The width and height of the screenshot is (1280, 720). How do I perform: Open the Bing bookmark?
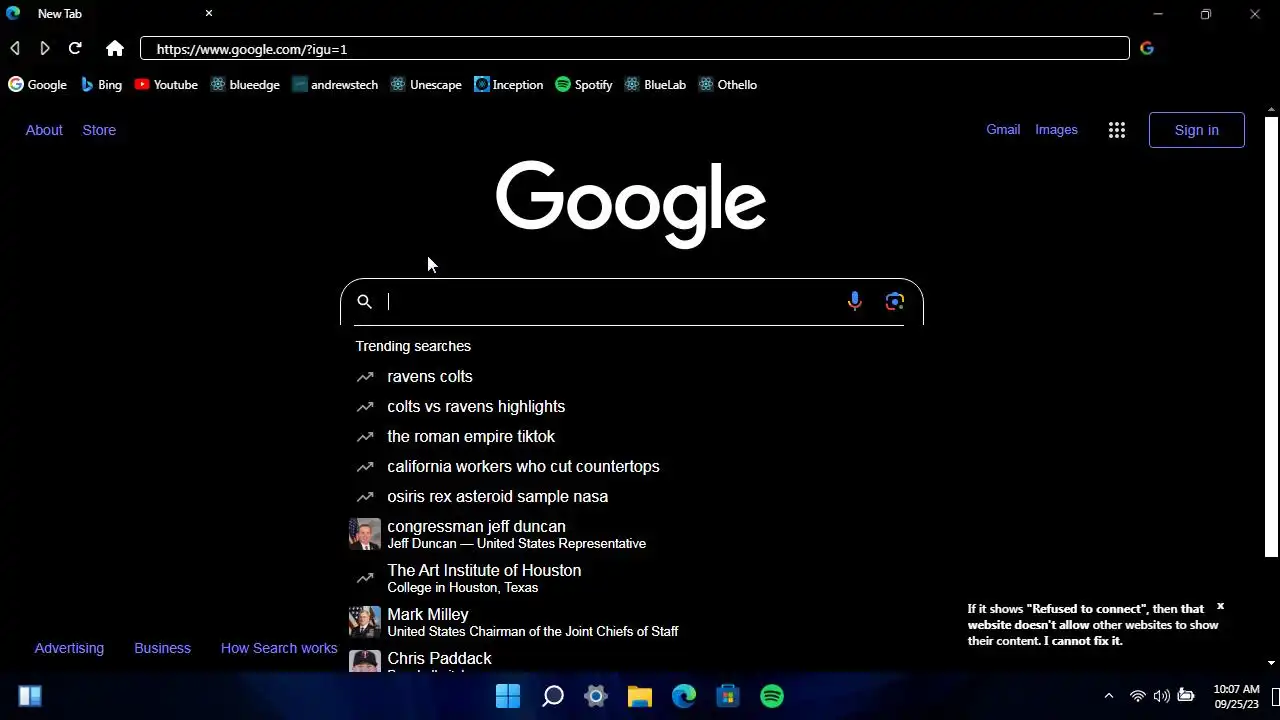click(x=101, y=85)
